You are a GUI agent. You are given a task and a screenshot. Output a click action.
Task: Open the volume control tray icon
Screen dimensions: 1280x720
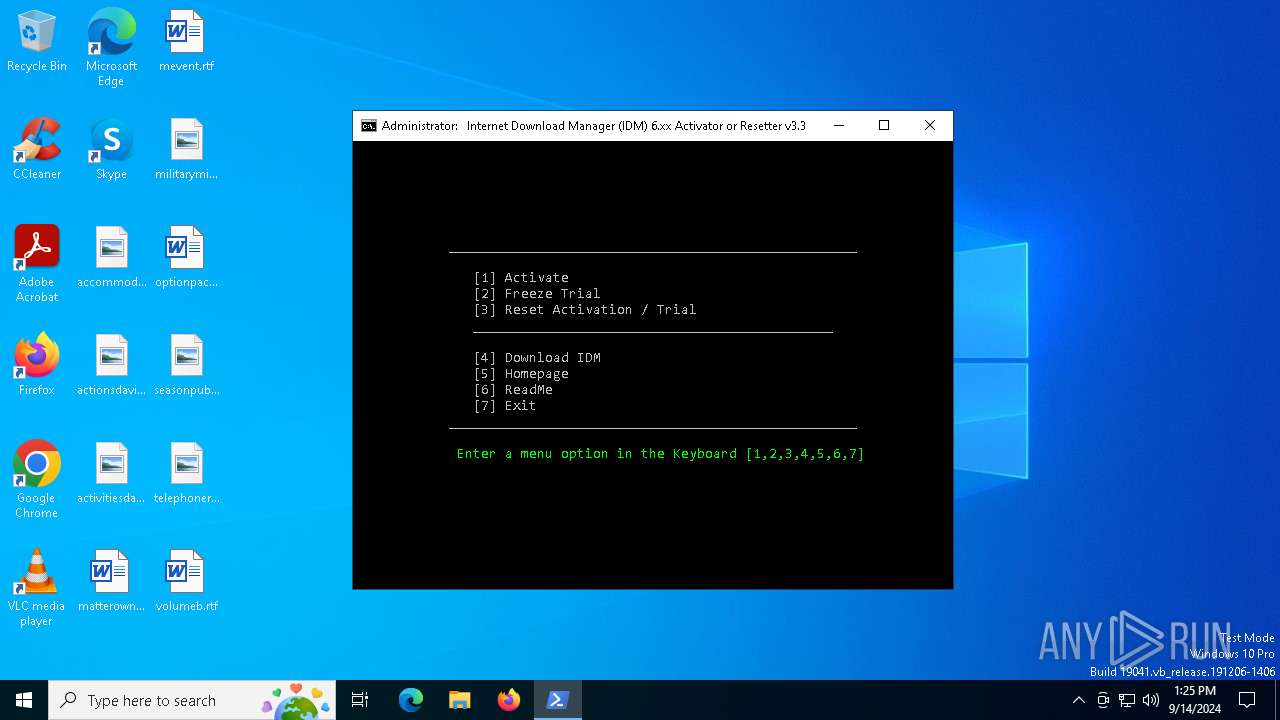tap(1151, 700)
